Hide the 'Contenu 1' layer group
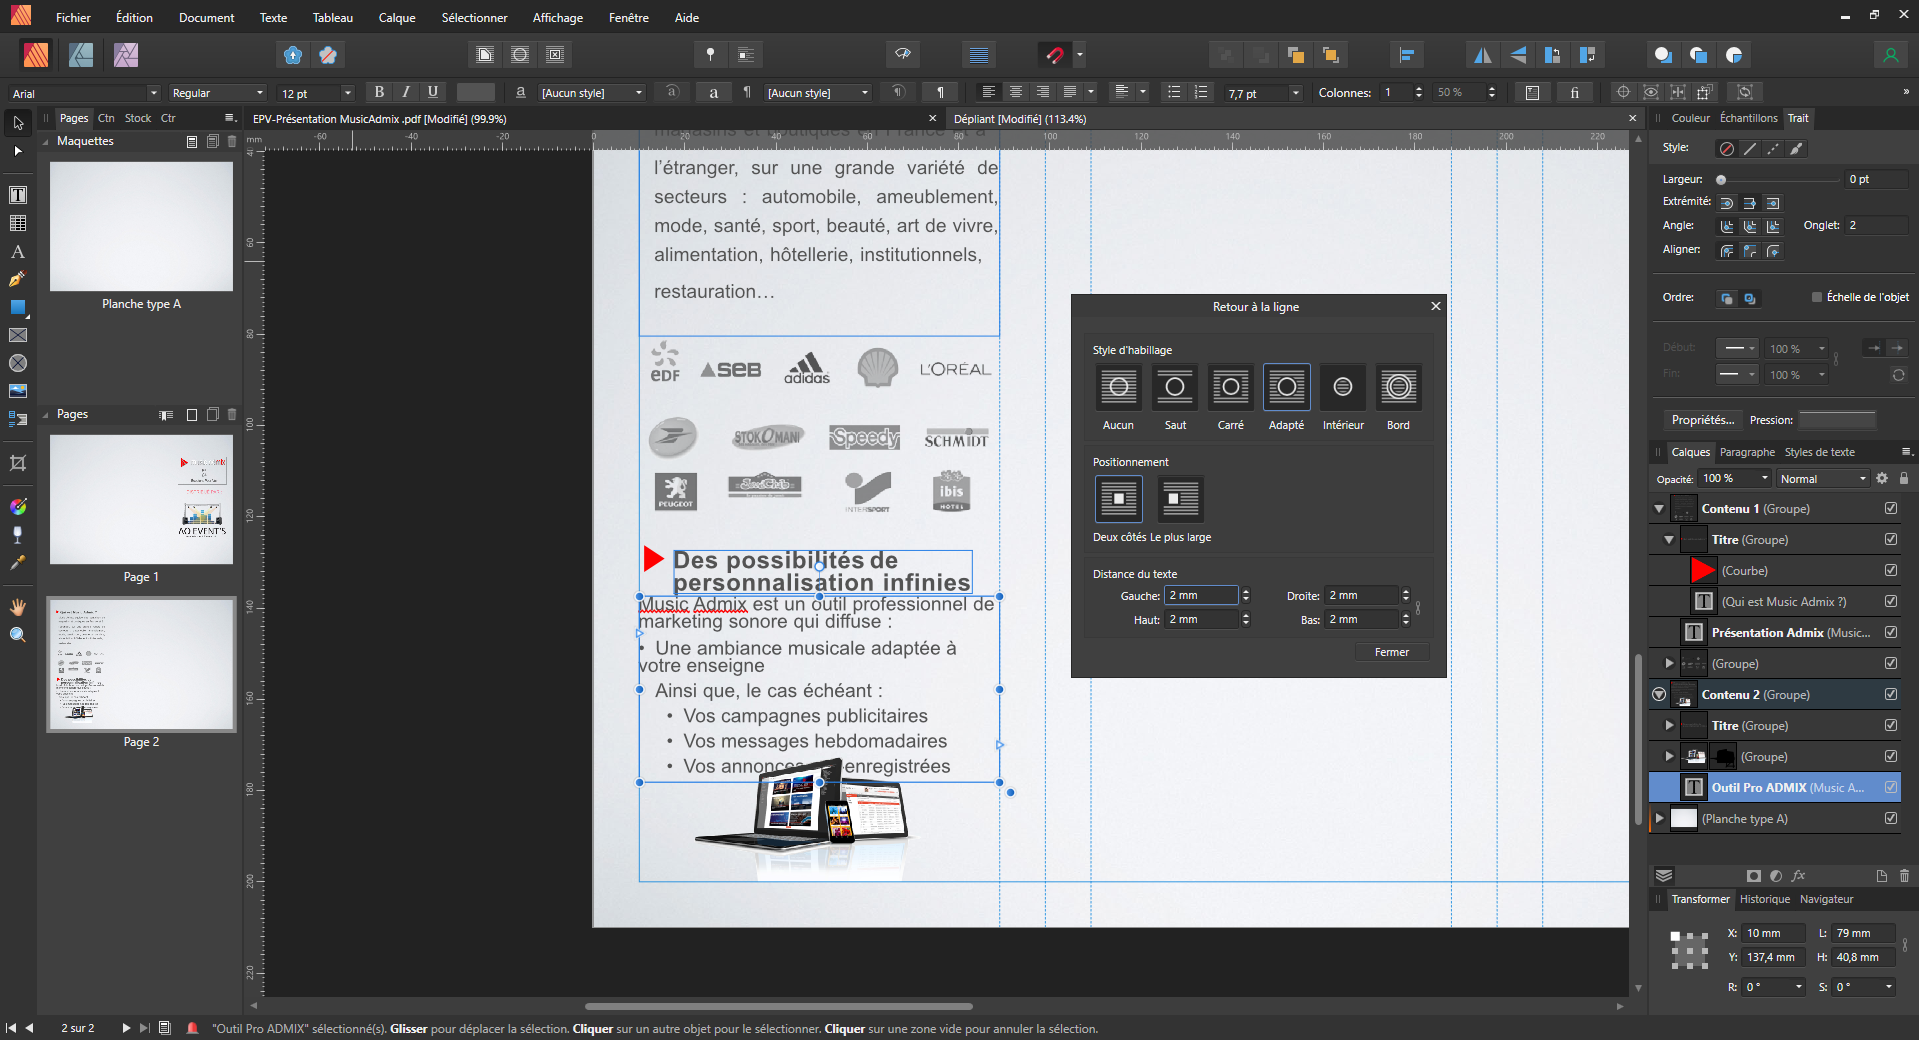 point(1891,508)
